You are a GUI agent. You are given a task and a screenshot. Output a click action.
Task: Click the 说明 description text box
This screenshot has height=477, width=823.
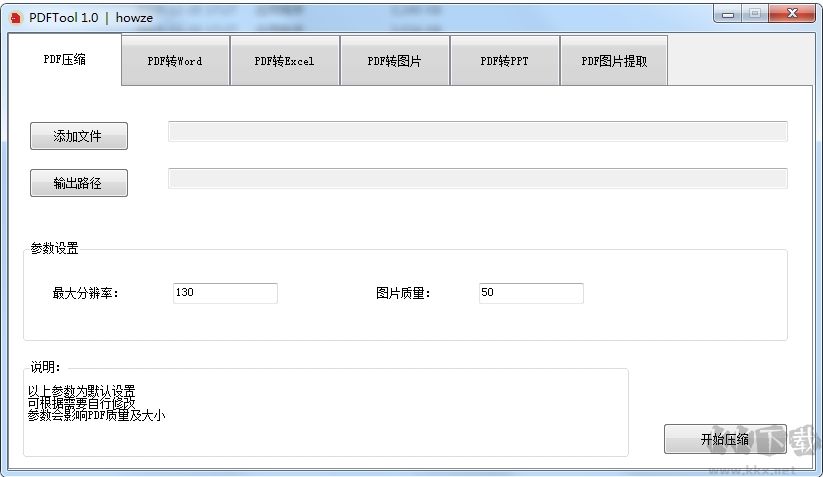coord(326,412)
